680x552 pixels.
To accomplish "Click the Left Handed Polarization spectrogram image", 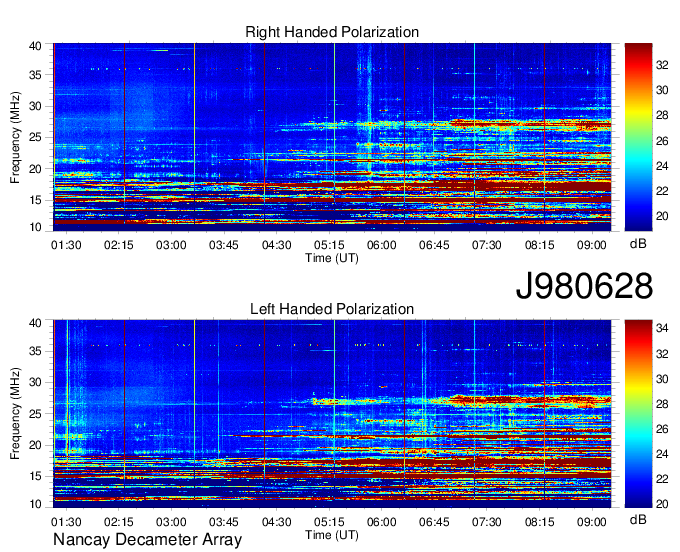I will [332, 414].
